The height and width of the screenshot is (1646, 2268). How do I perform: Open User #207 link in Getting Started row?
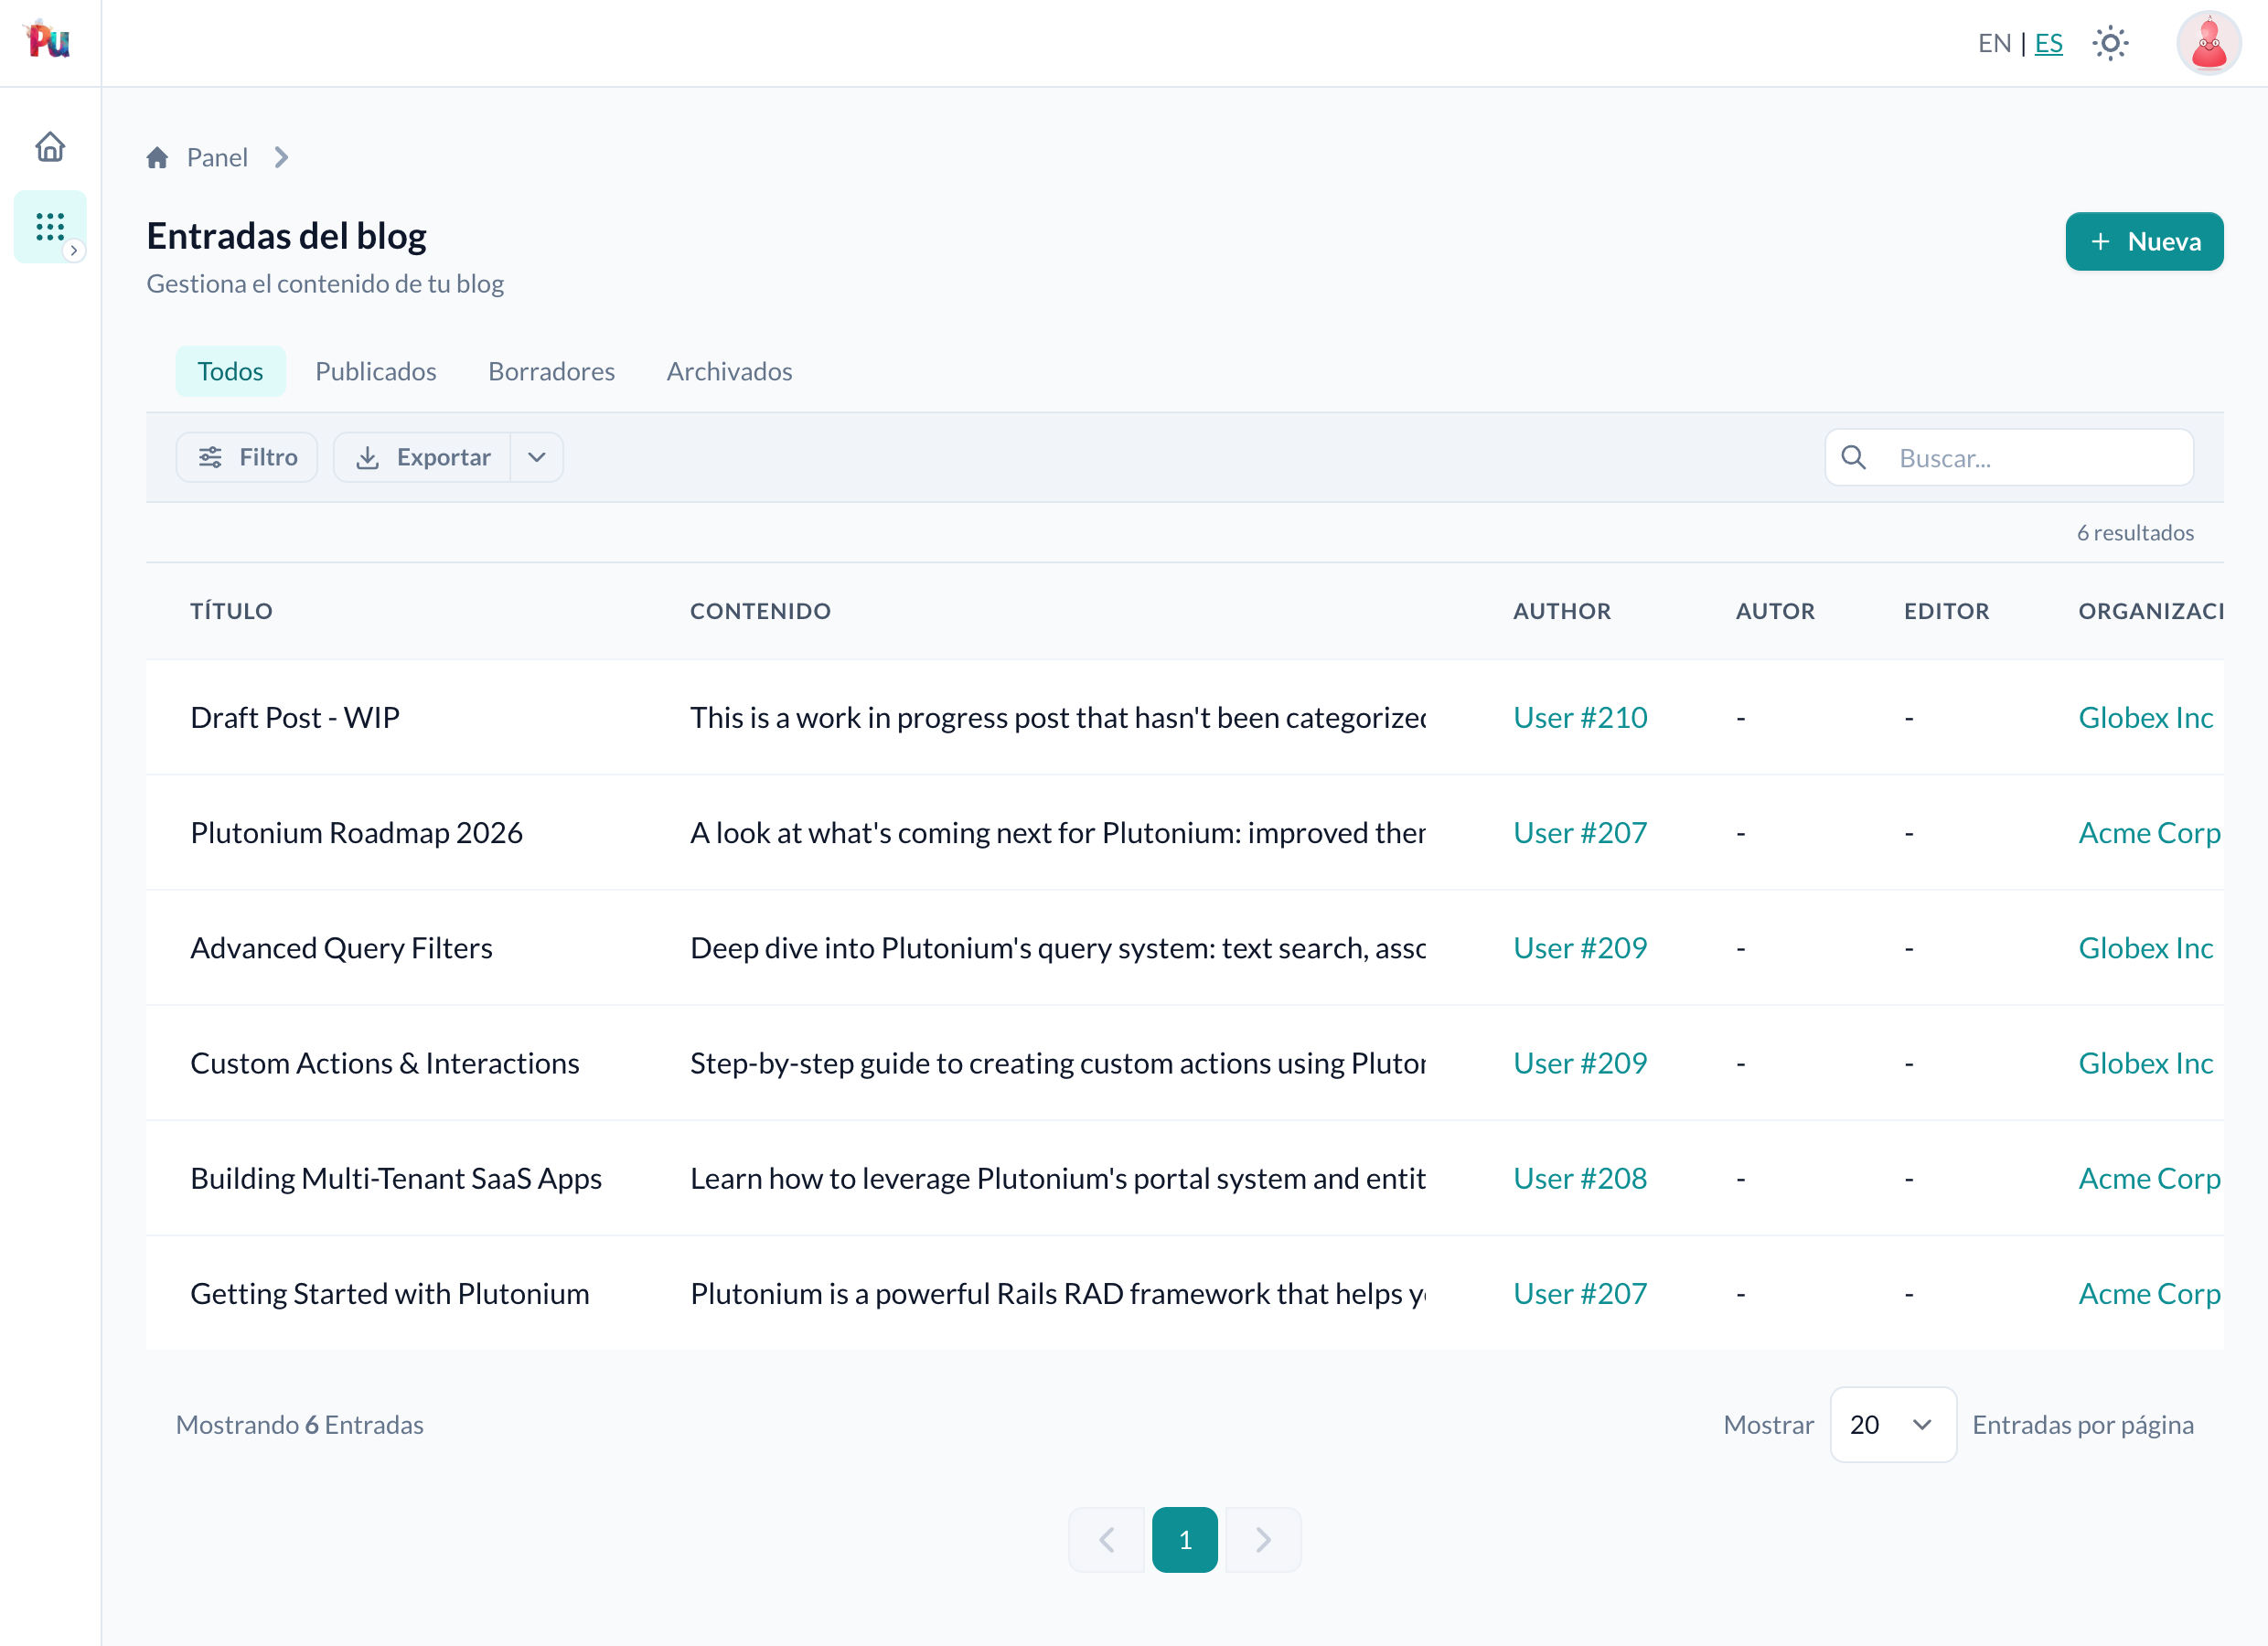coord(1580,1293)
